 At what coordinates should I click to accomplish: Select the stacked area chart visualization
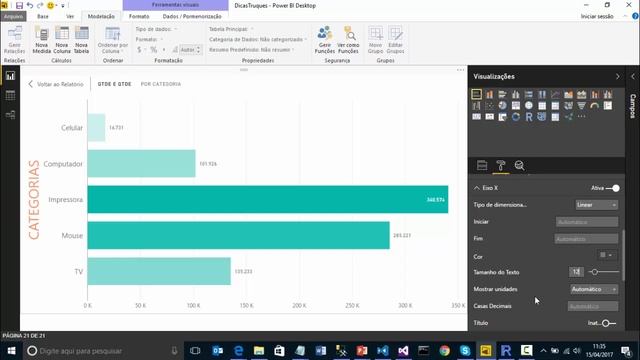[x=581, y=94]
